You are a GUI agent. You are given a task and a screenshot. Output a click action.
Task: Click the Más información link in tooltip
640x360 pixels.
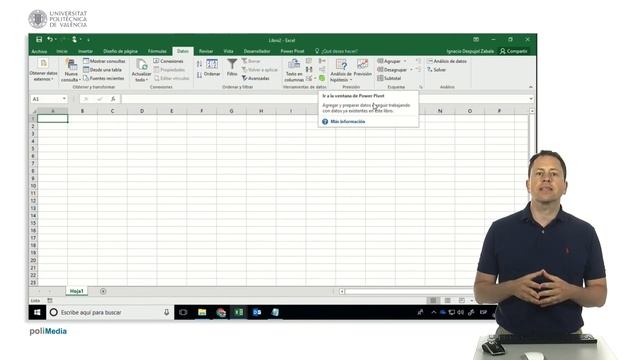click(348, 122)
